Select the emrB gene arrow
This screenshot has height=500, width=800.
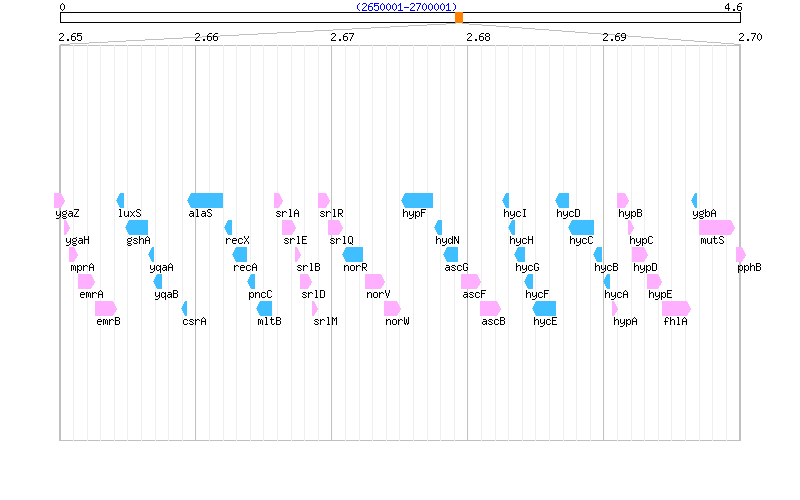click(x=106, y=308)
